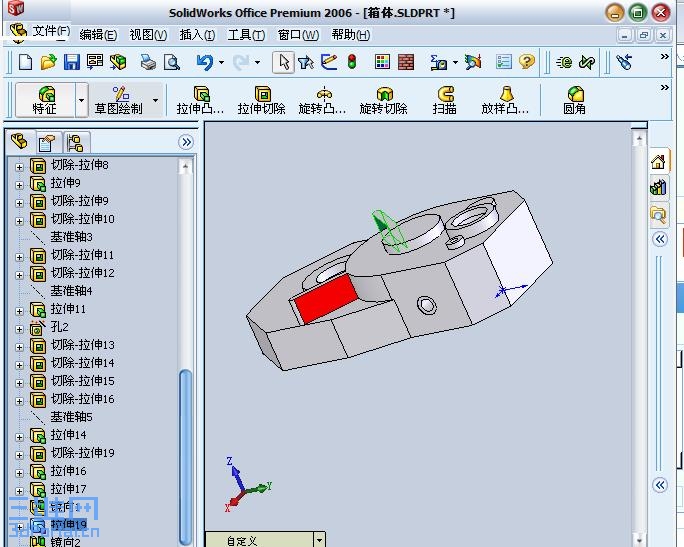The height and width of the screenshot is (547, 684).
Task: Open the Sketch (草图绘制) toolbar button
Action: (118, 100)
